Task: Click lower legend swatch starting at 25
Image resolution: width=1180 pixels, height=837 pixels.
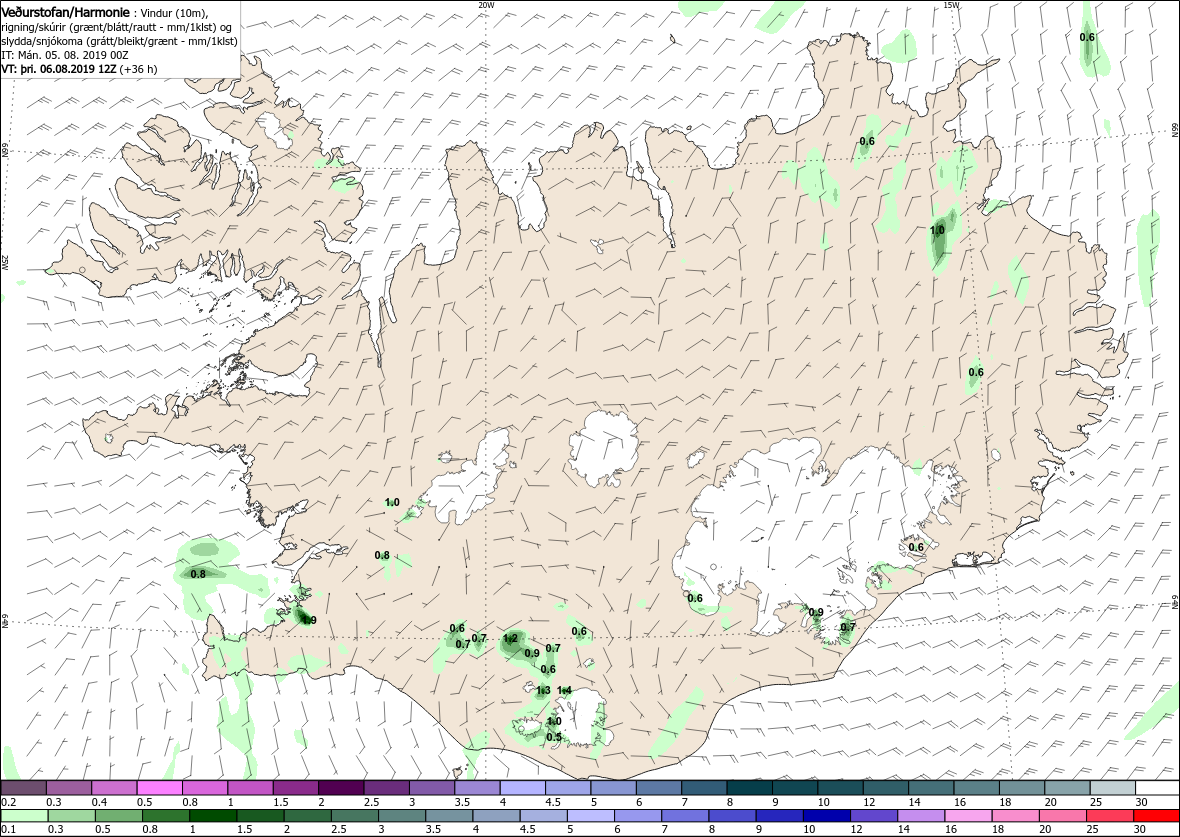Action: 1109,816
